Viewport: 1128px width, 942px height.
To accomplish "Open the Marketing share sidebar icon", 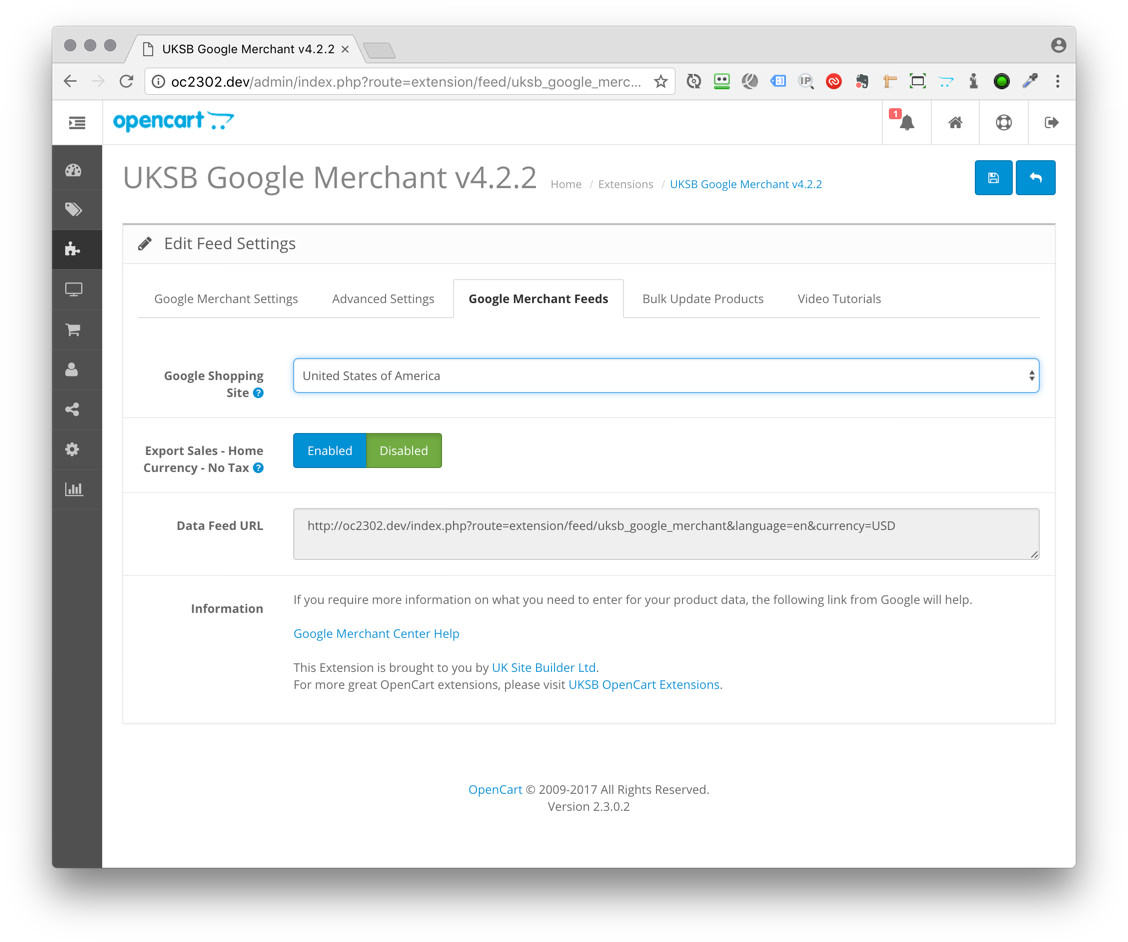I will 73,409.
